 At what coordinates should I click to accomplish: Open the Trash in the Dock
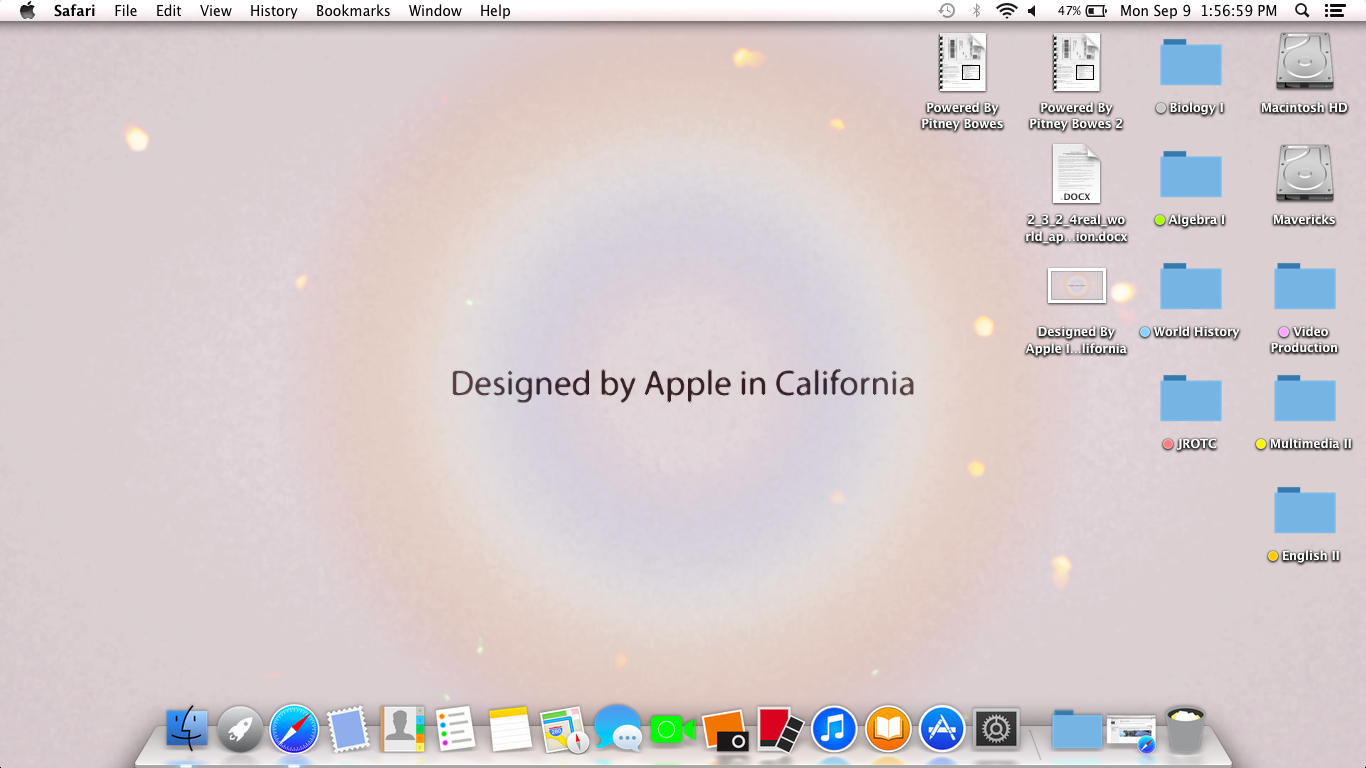(1186, 730)
